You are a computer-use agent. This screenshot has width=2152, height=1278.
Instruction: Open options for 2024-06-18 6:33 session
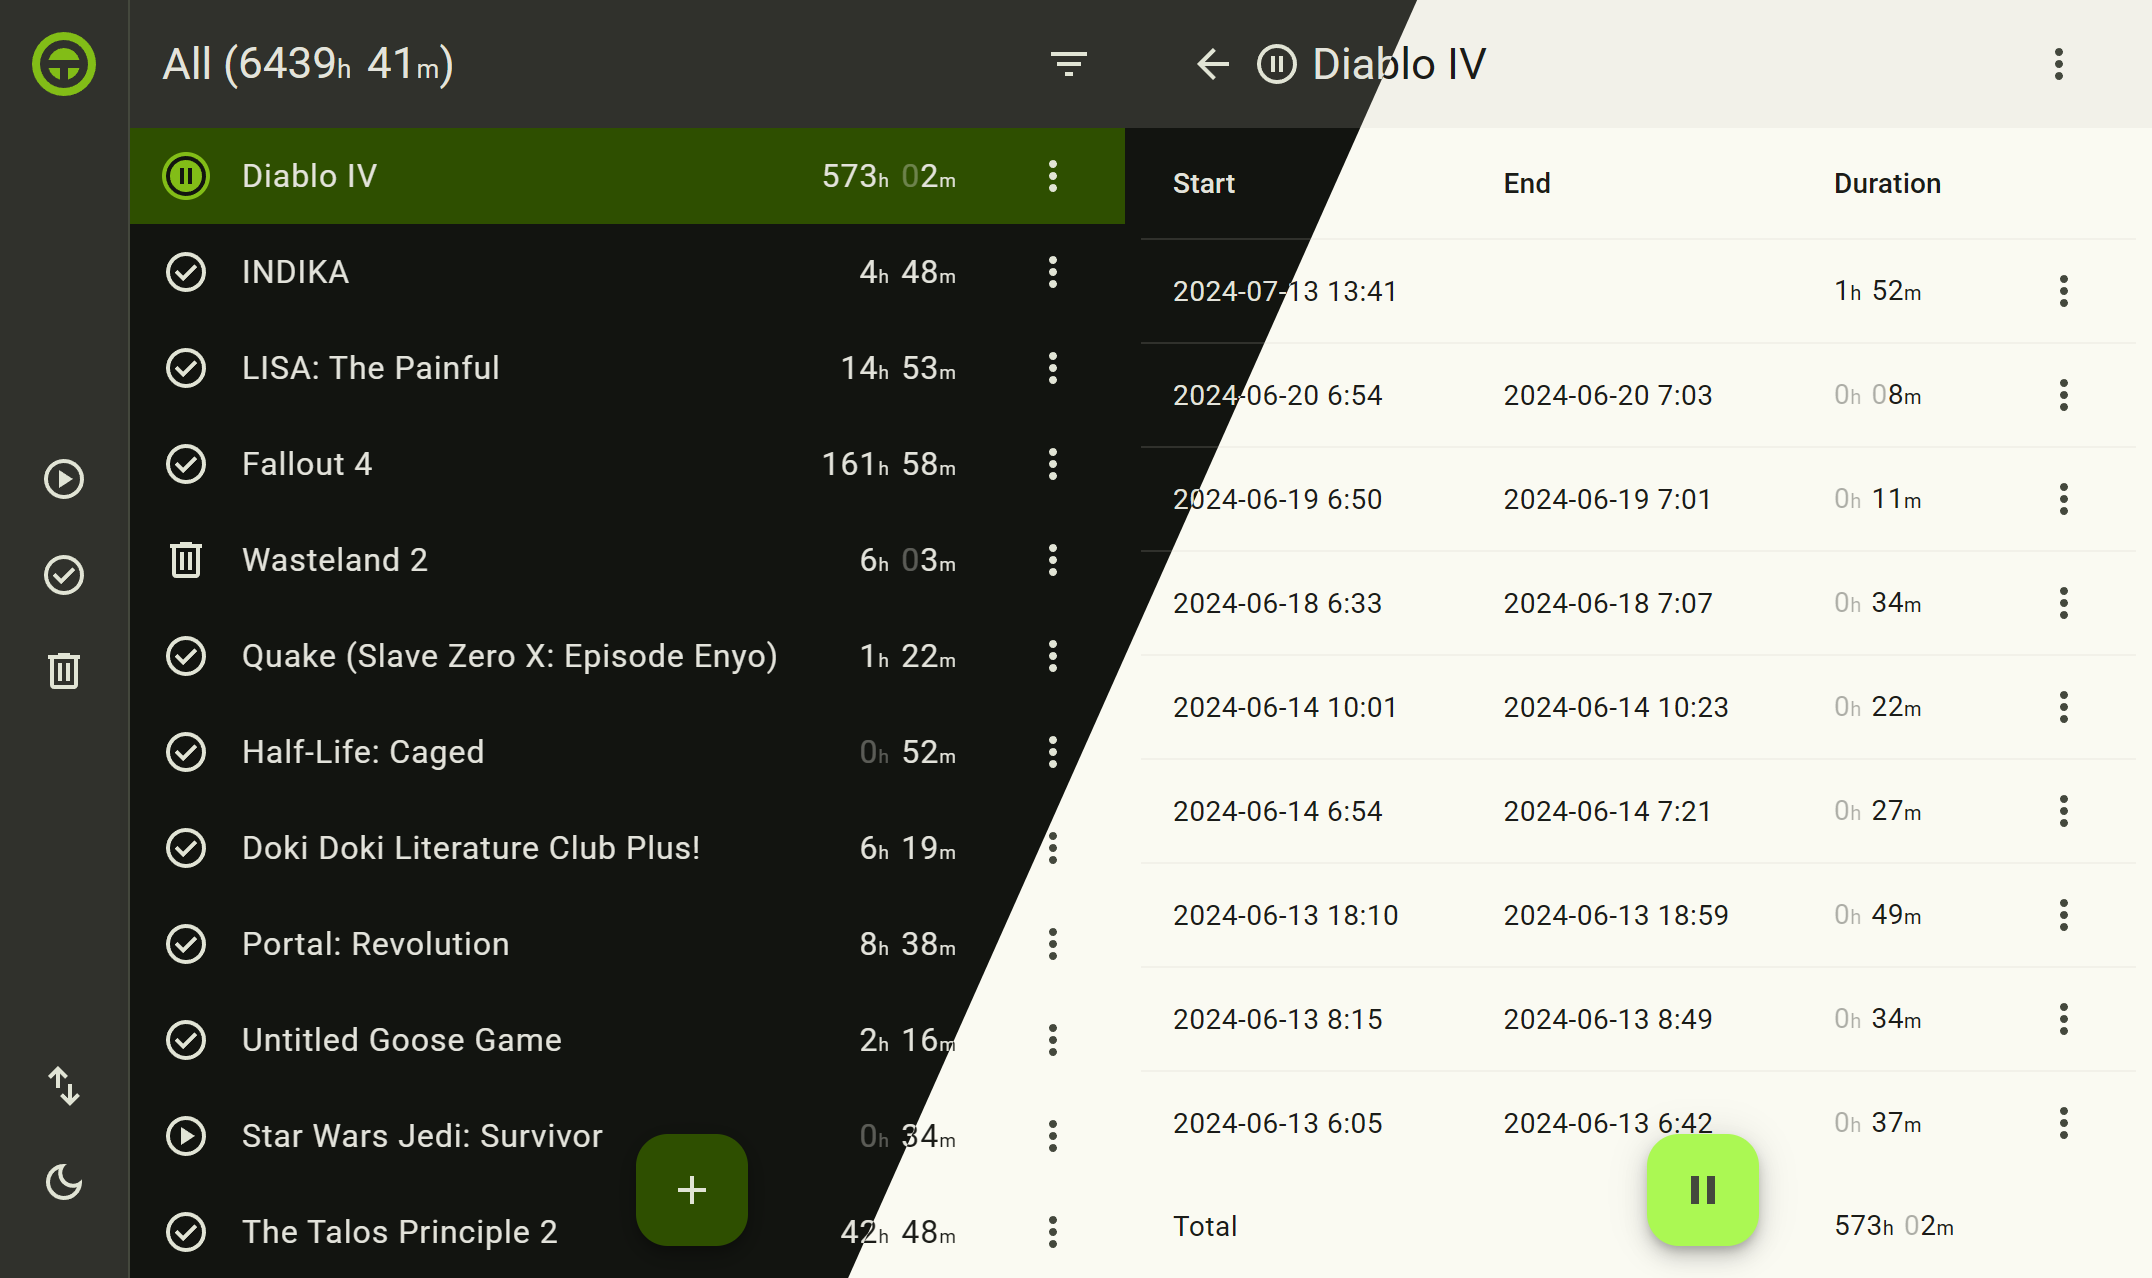point(2063,603)
